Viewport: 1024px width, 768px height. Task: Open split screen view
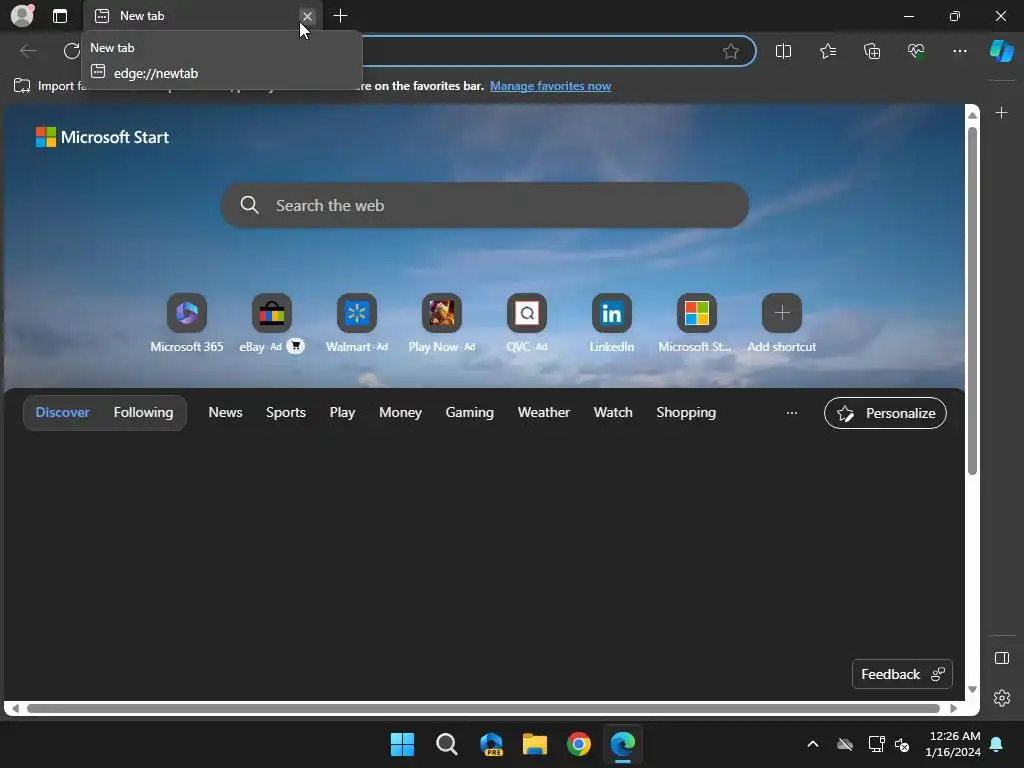pos(783,51)
